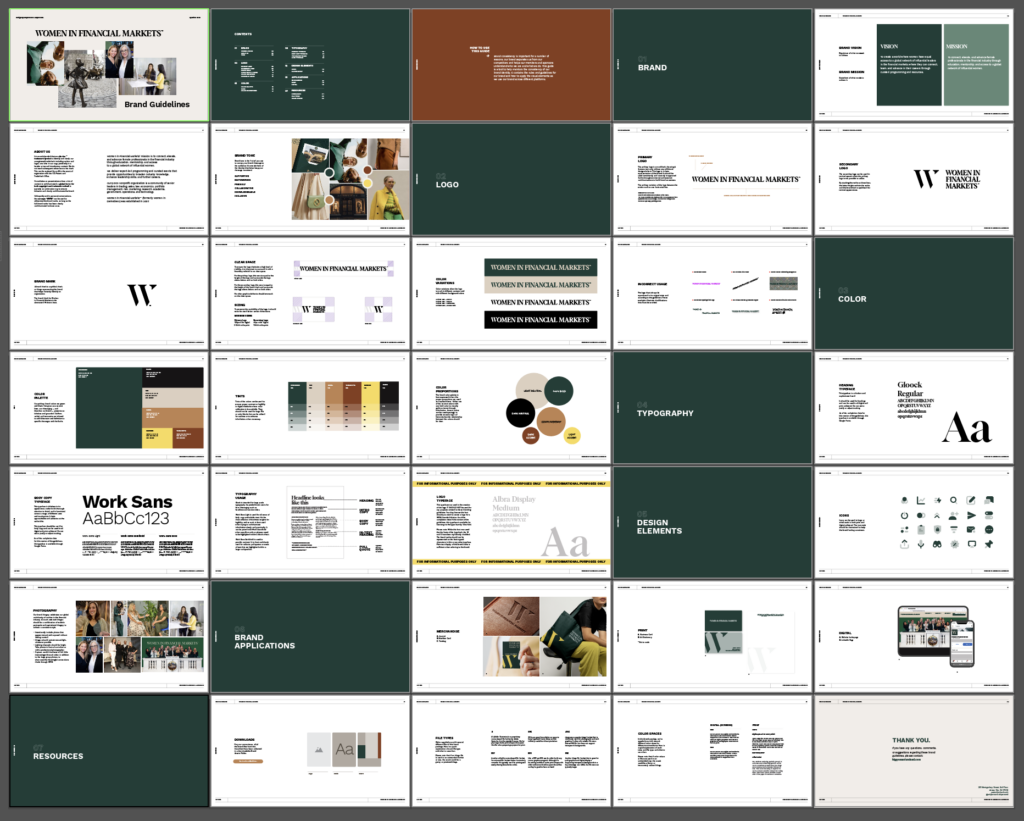Open the Color Spaces text slide

pos(712,750)
